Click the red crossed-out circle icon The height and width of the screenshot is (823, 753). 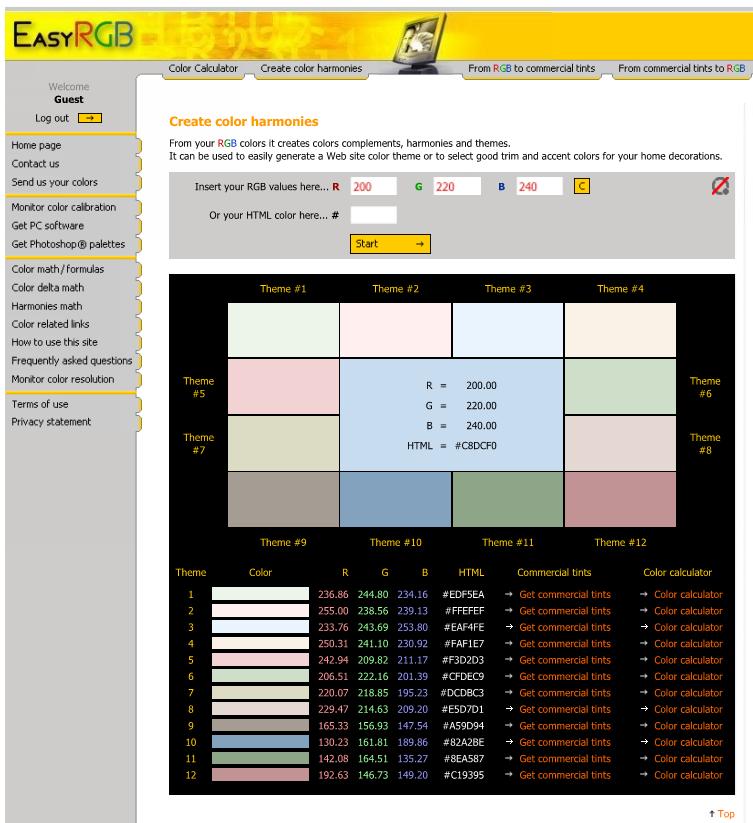(719, 186)
